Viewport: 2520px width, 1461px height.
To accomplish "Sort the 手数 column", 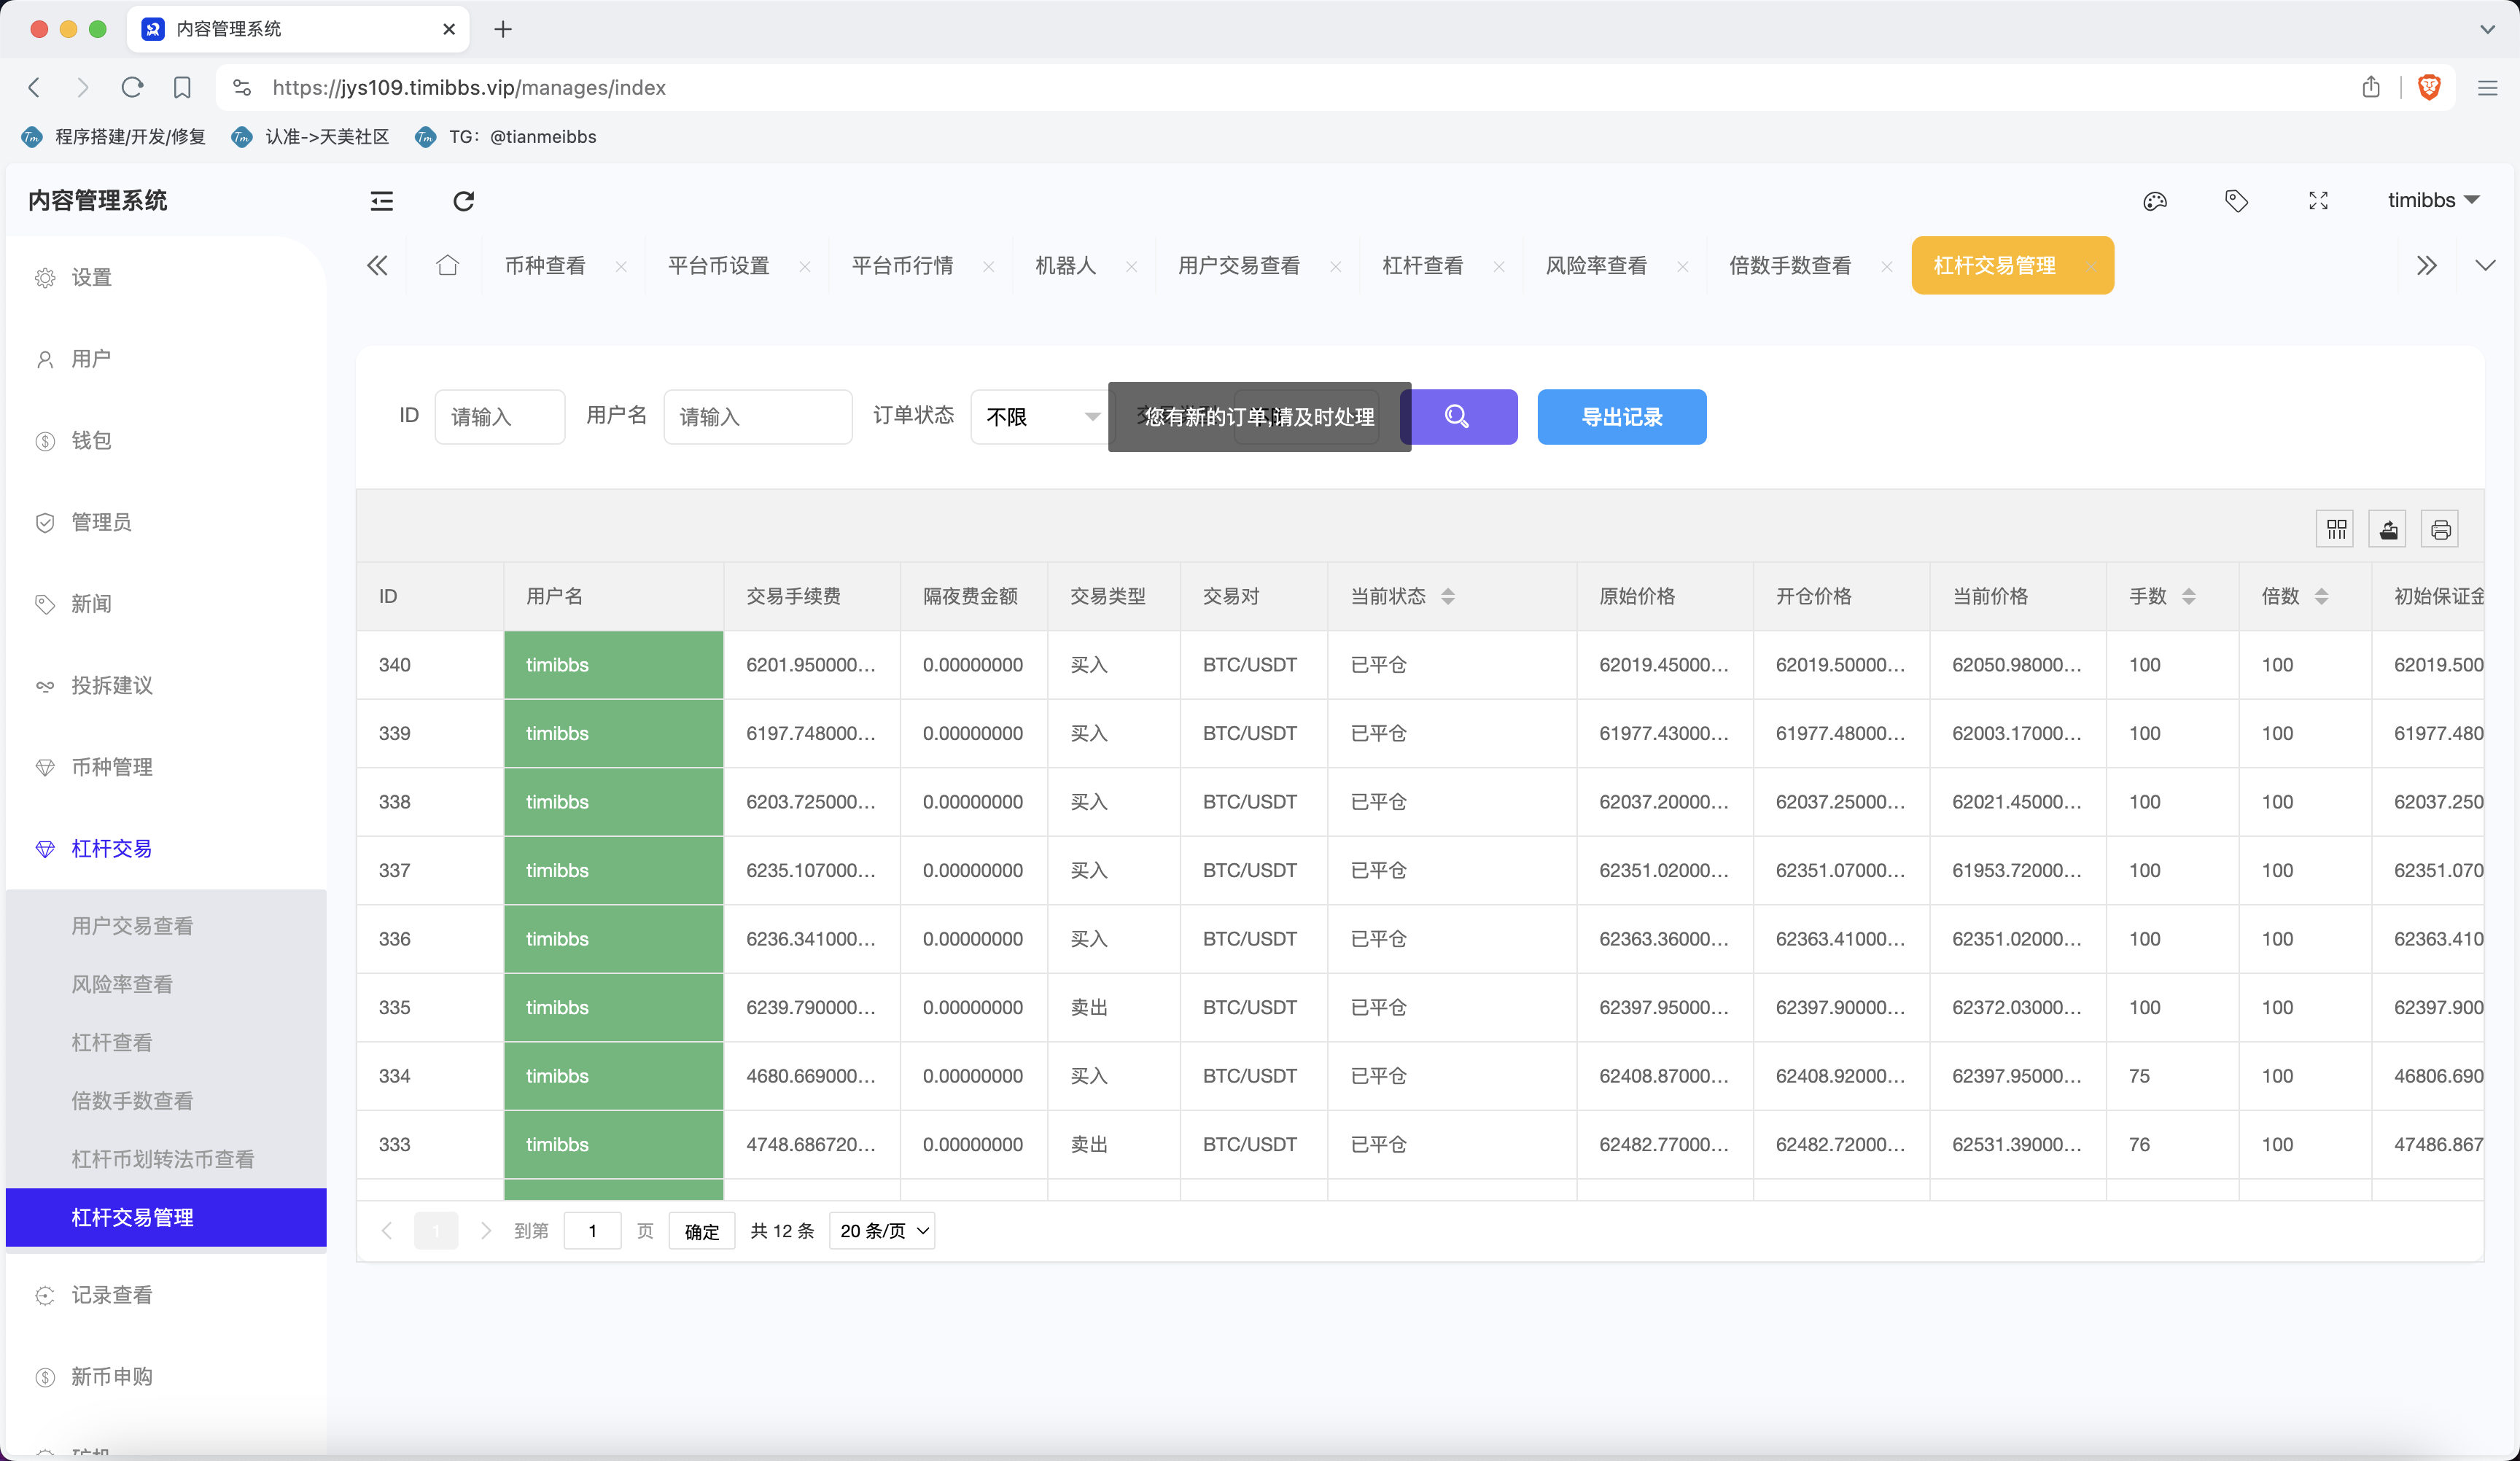I will click(2188, 596).
